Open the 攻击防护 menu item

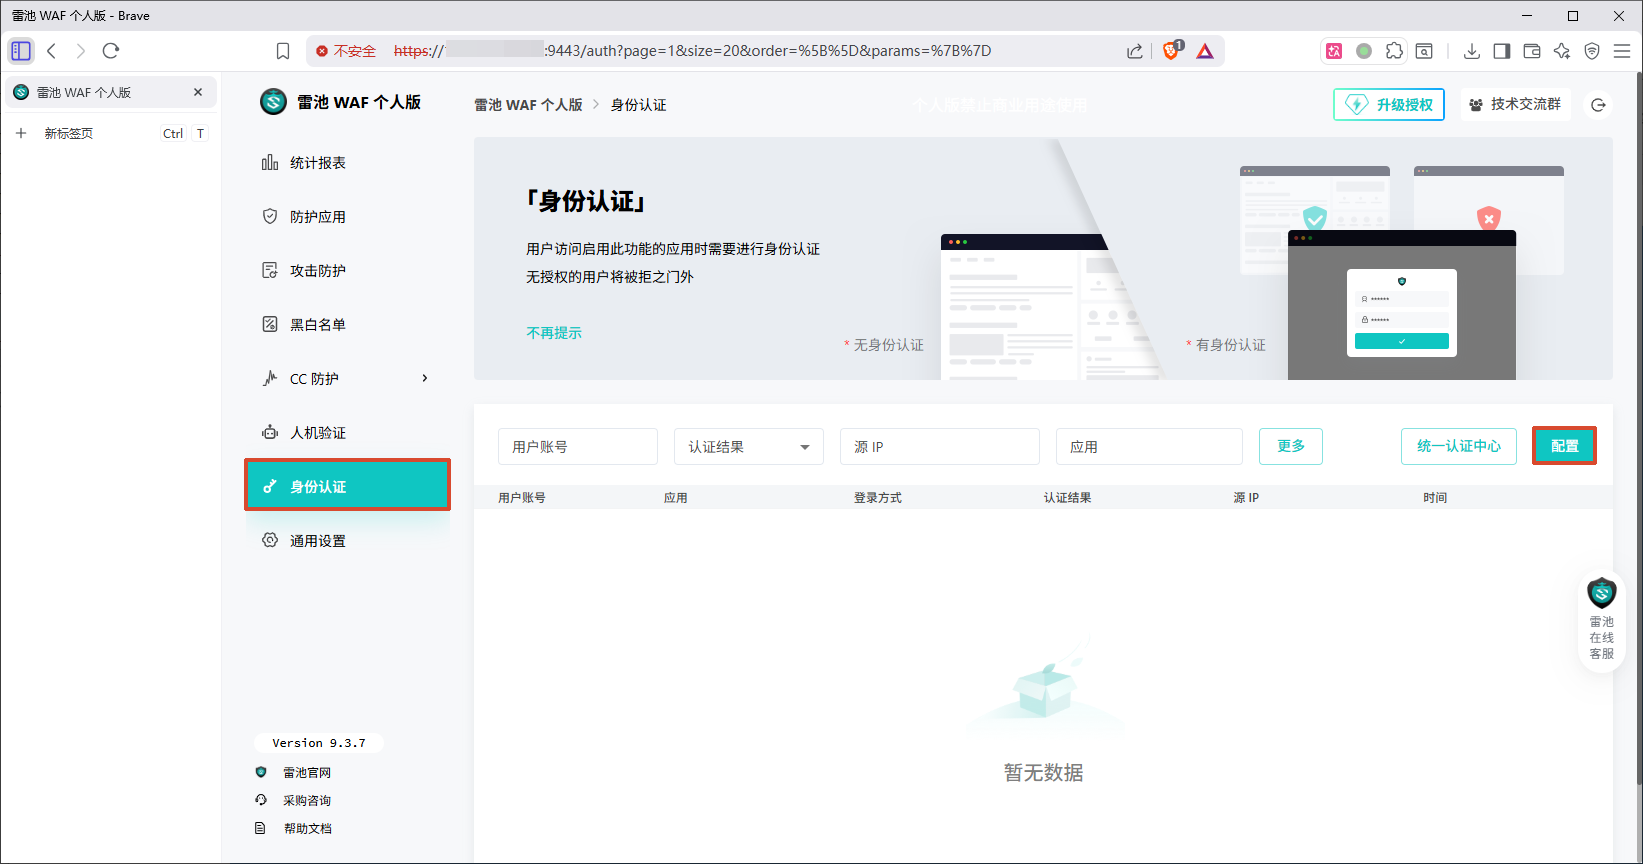347,271
